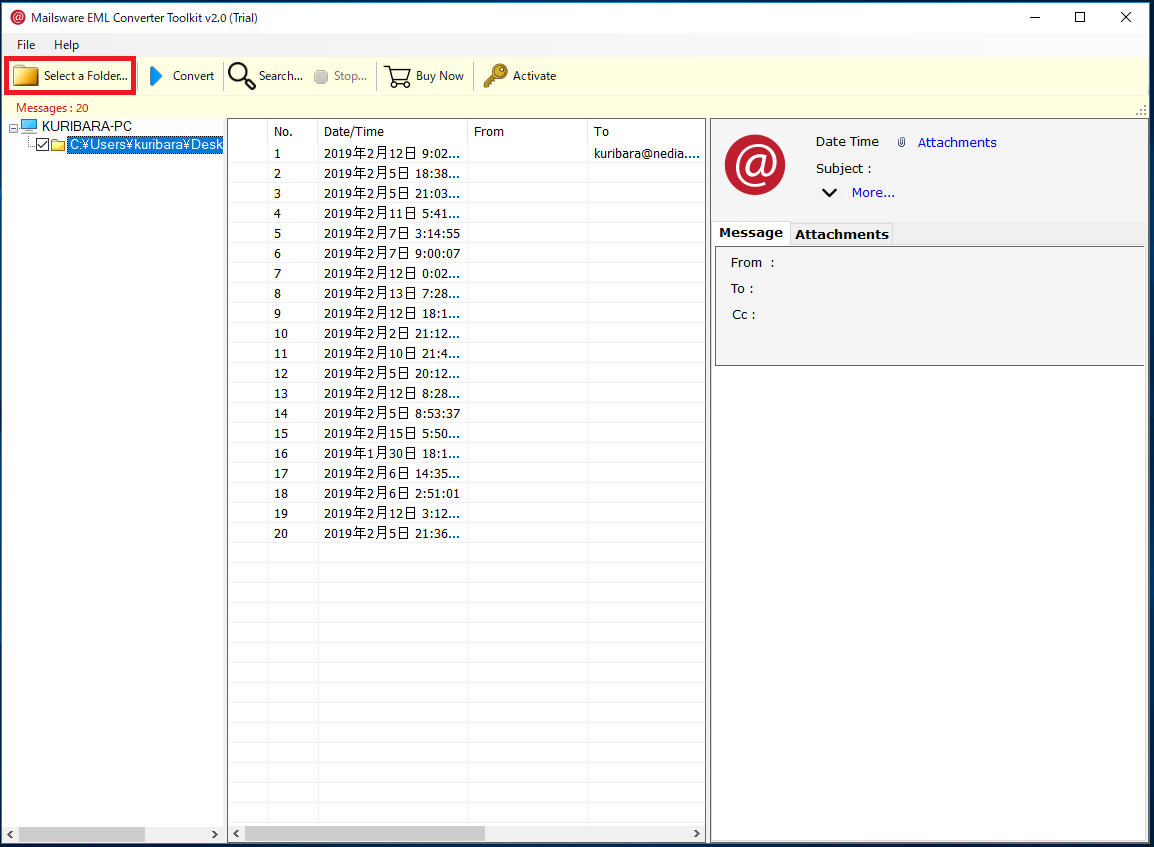The height and width of the screenshot is (847, 1154).
Task: Click the Stop... button label
Action: (350, 76)
